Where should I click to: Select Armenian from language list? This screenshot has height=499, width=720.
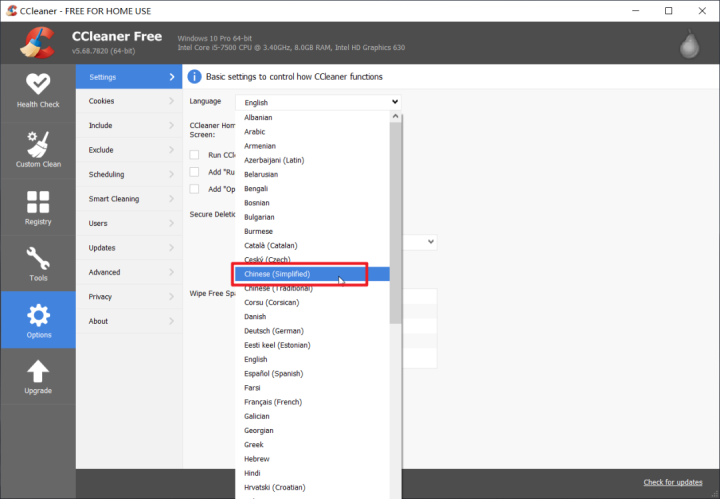click(x=312, y=146)
